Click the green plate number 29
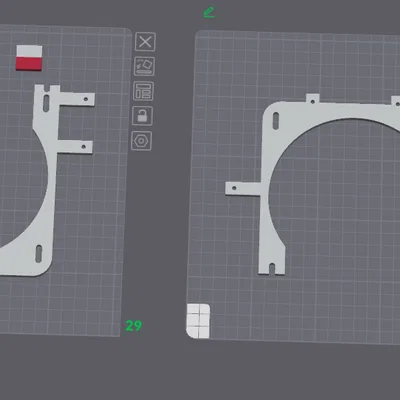The height and width of the screenshot is (400, 400). click(x=134, y=326)
